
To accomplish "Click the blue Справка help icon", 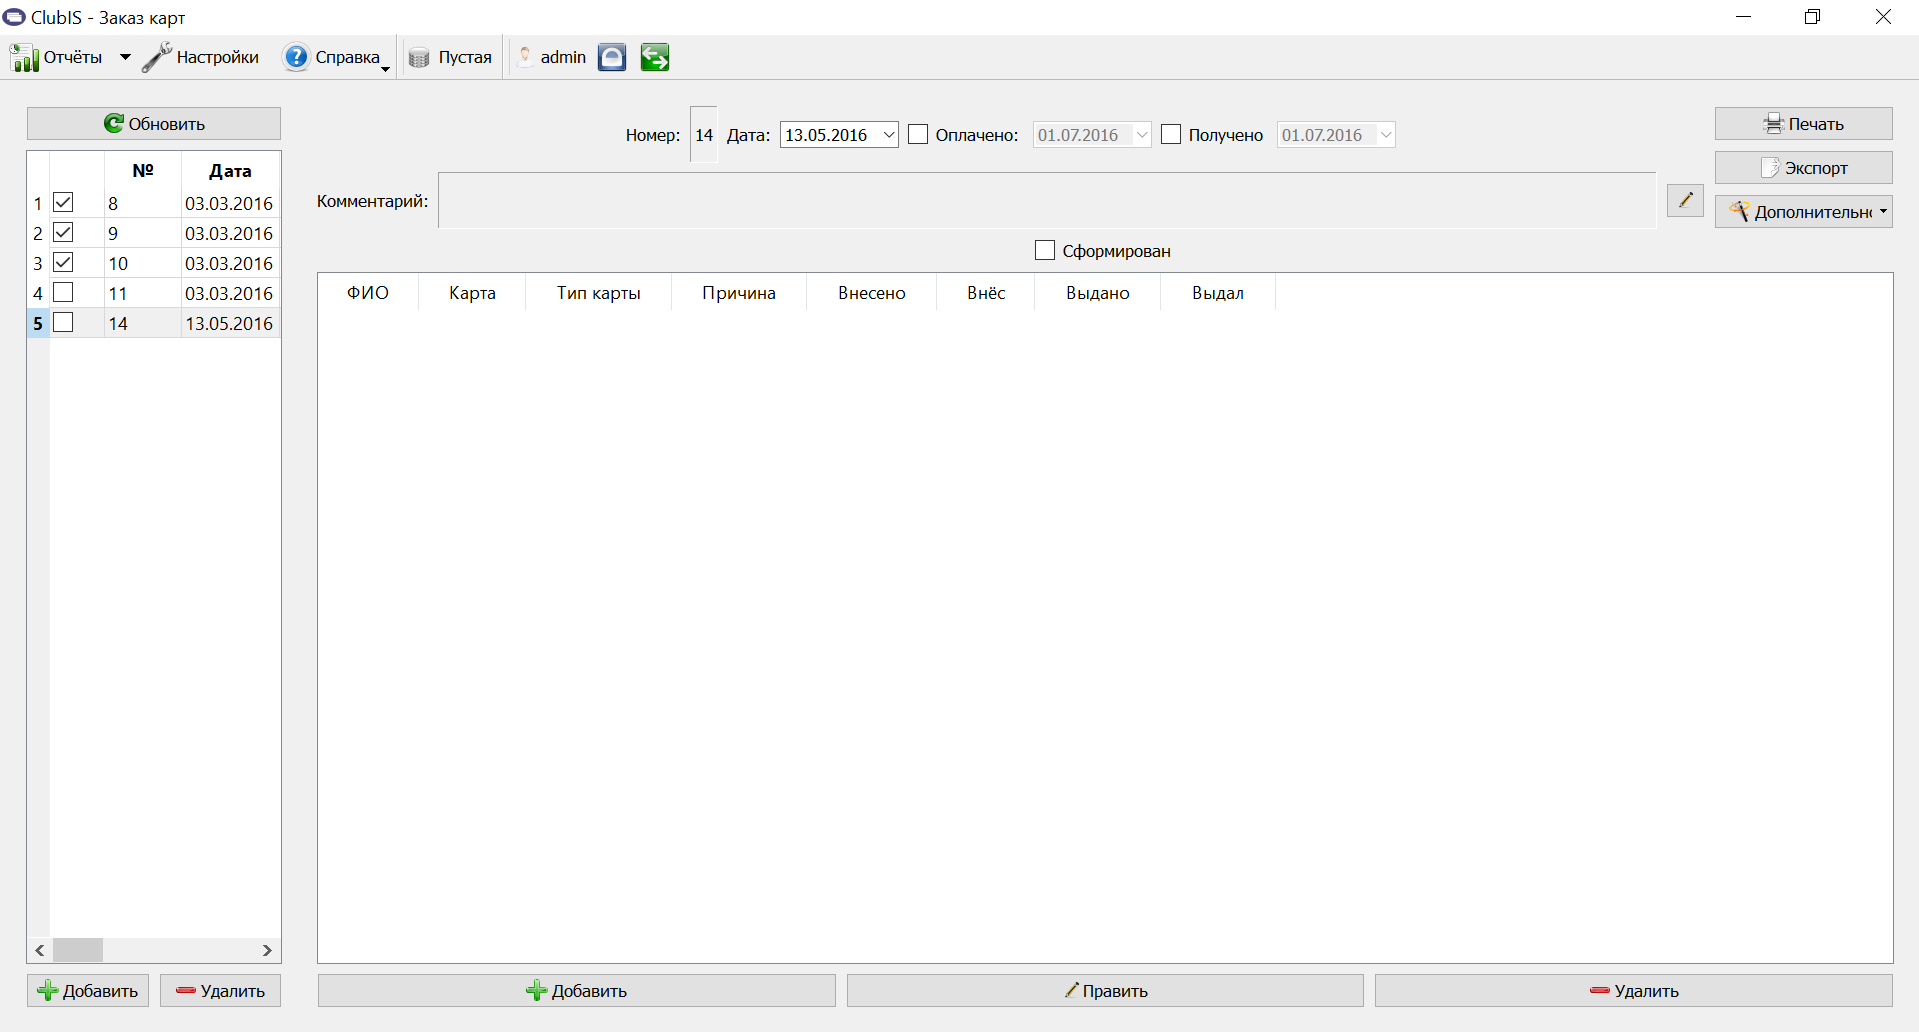I will (x=296, y=57).
